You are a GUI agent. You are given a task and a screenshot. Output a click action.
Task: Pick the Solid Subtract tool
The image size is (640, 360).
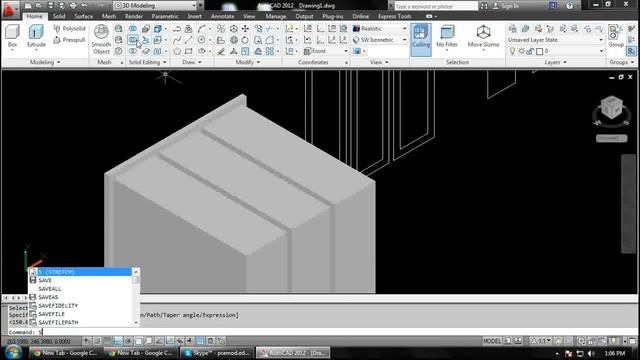click(x=133, y=40)
